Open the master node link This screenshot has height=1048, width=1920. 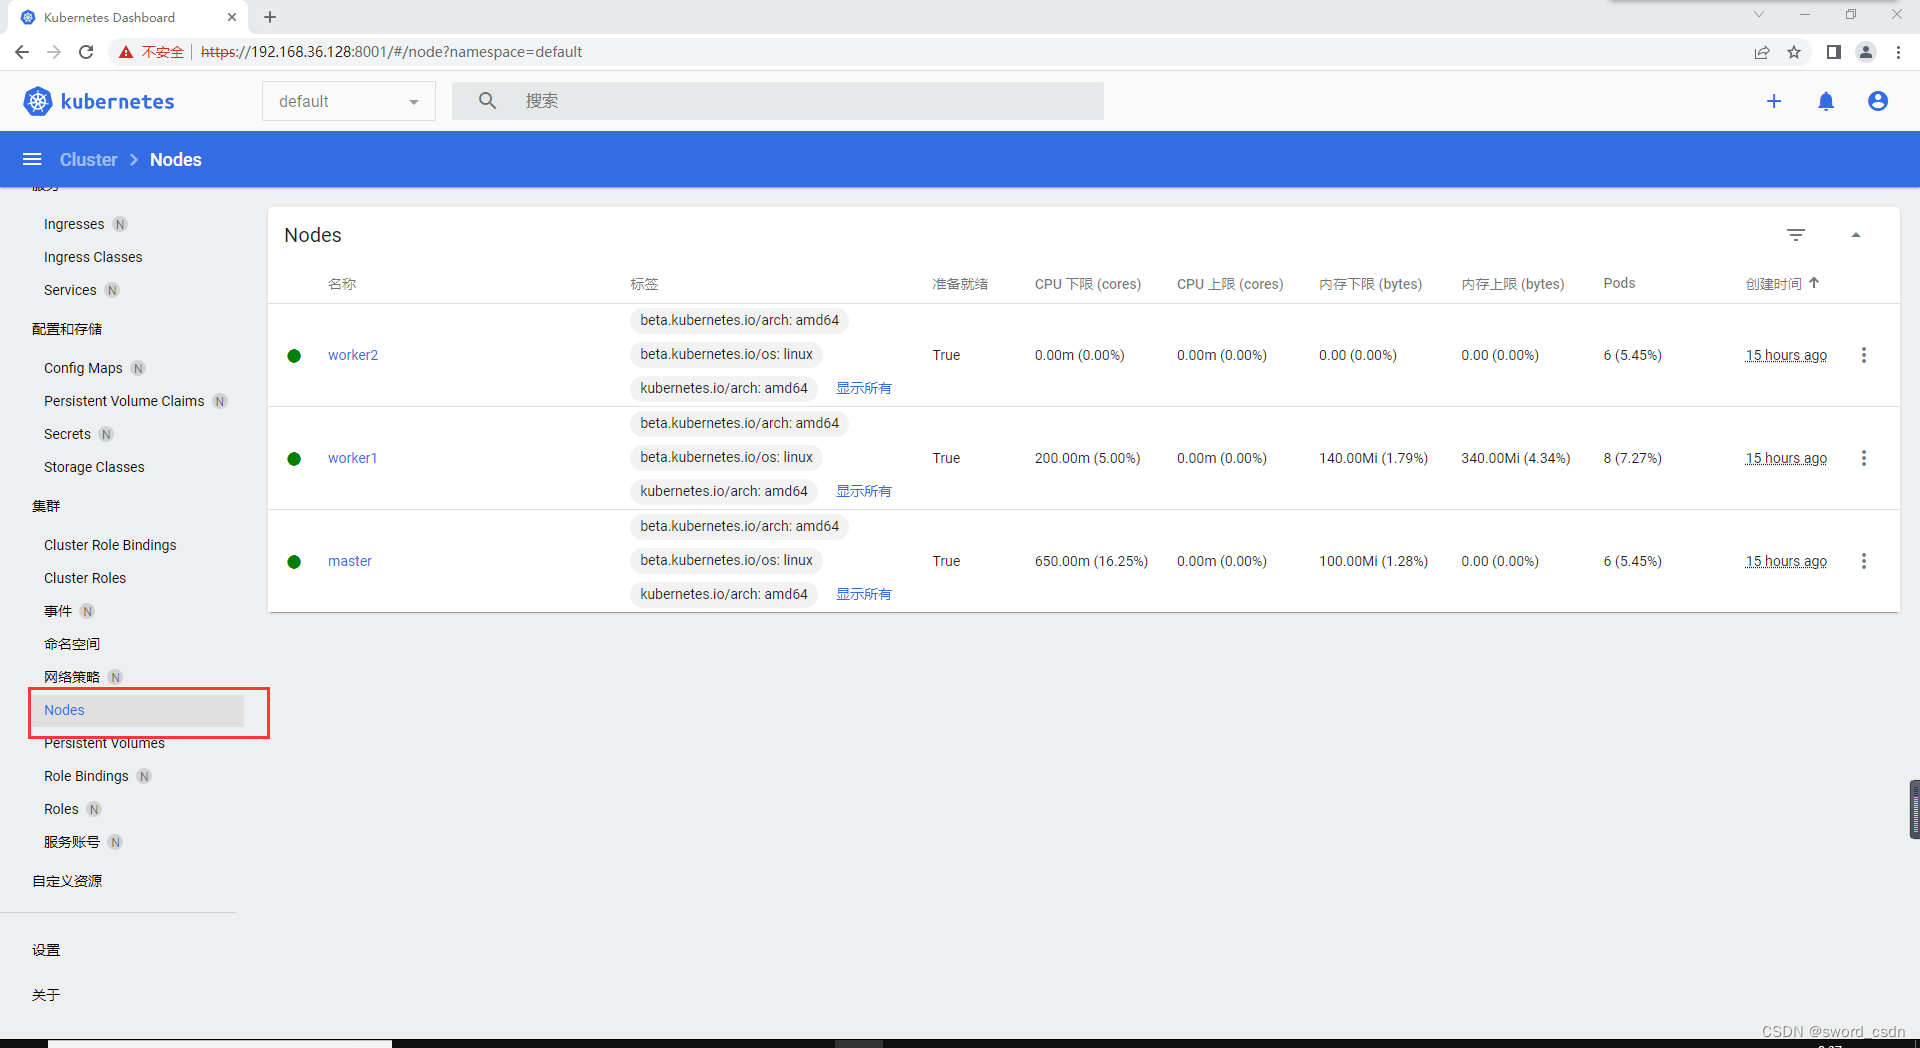(x=350, y=561)
